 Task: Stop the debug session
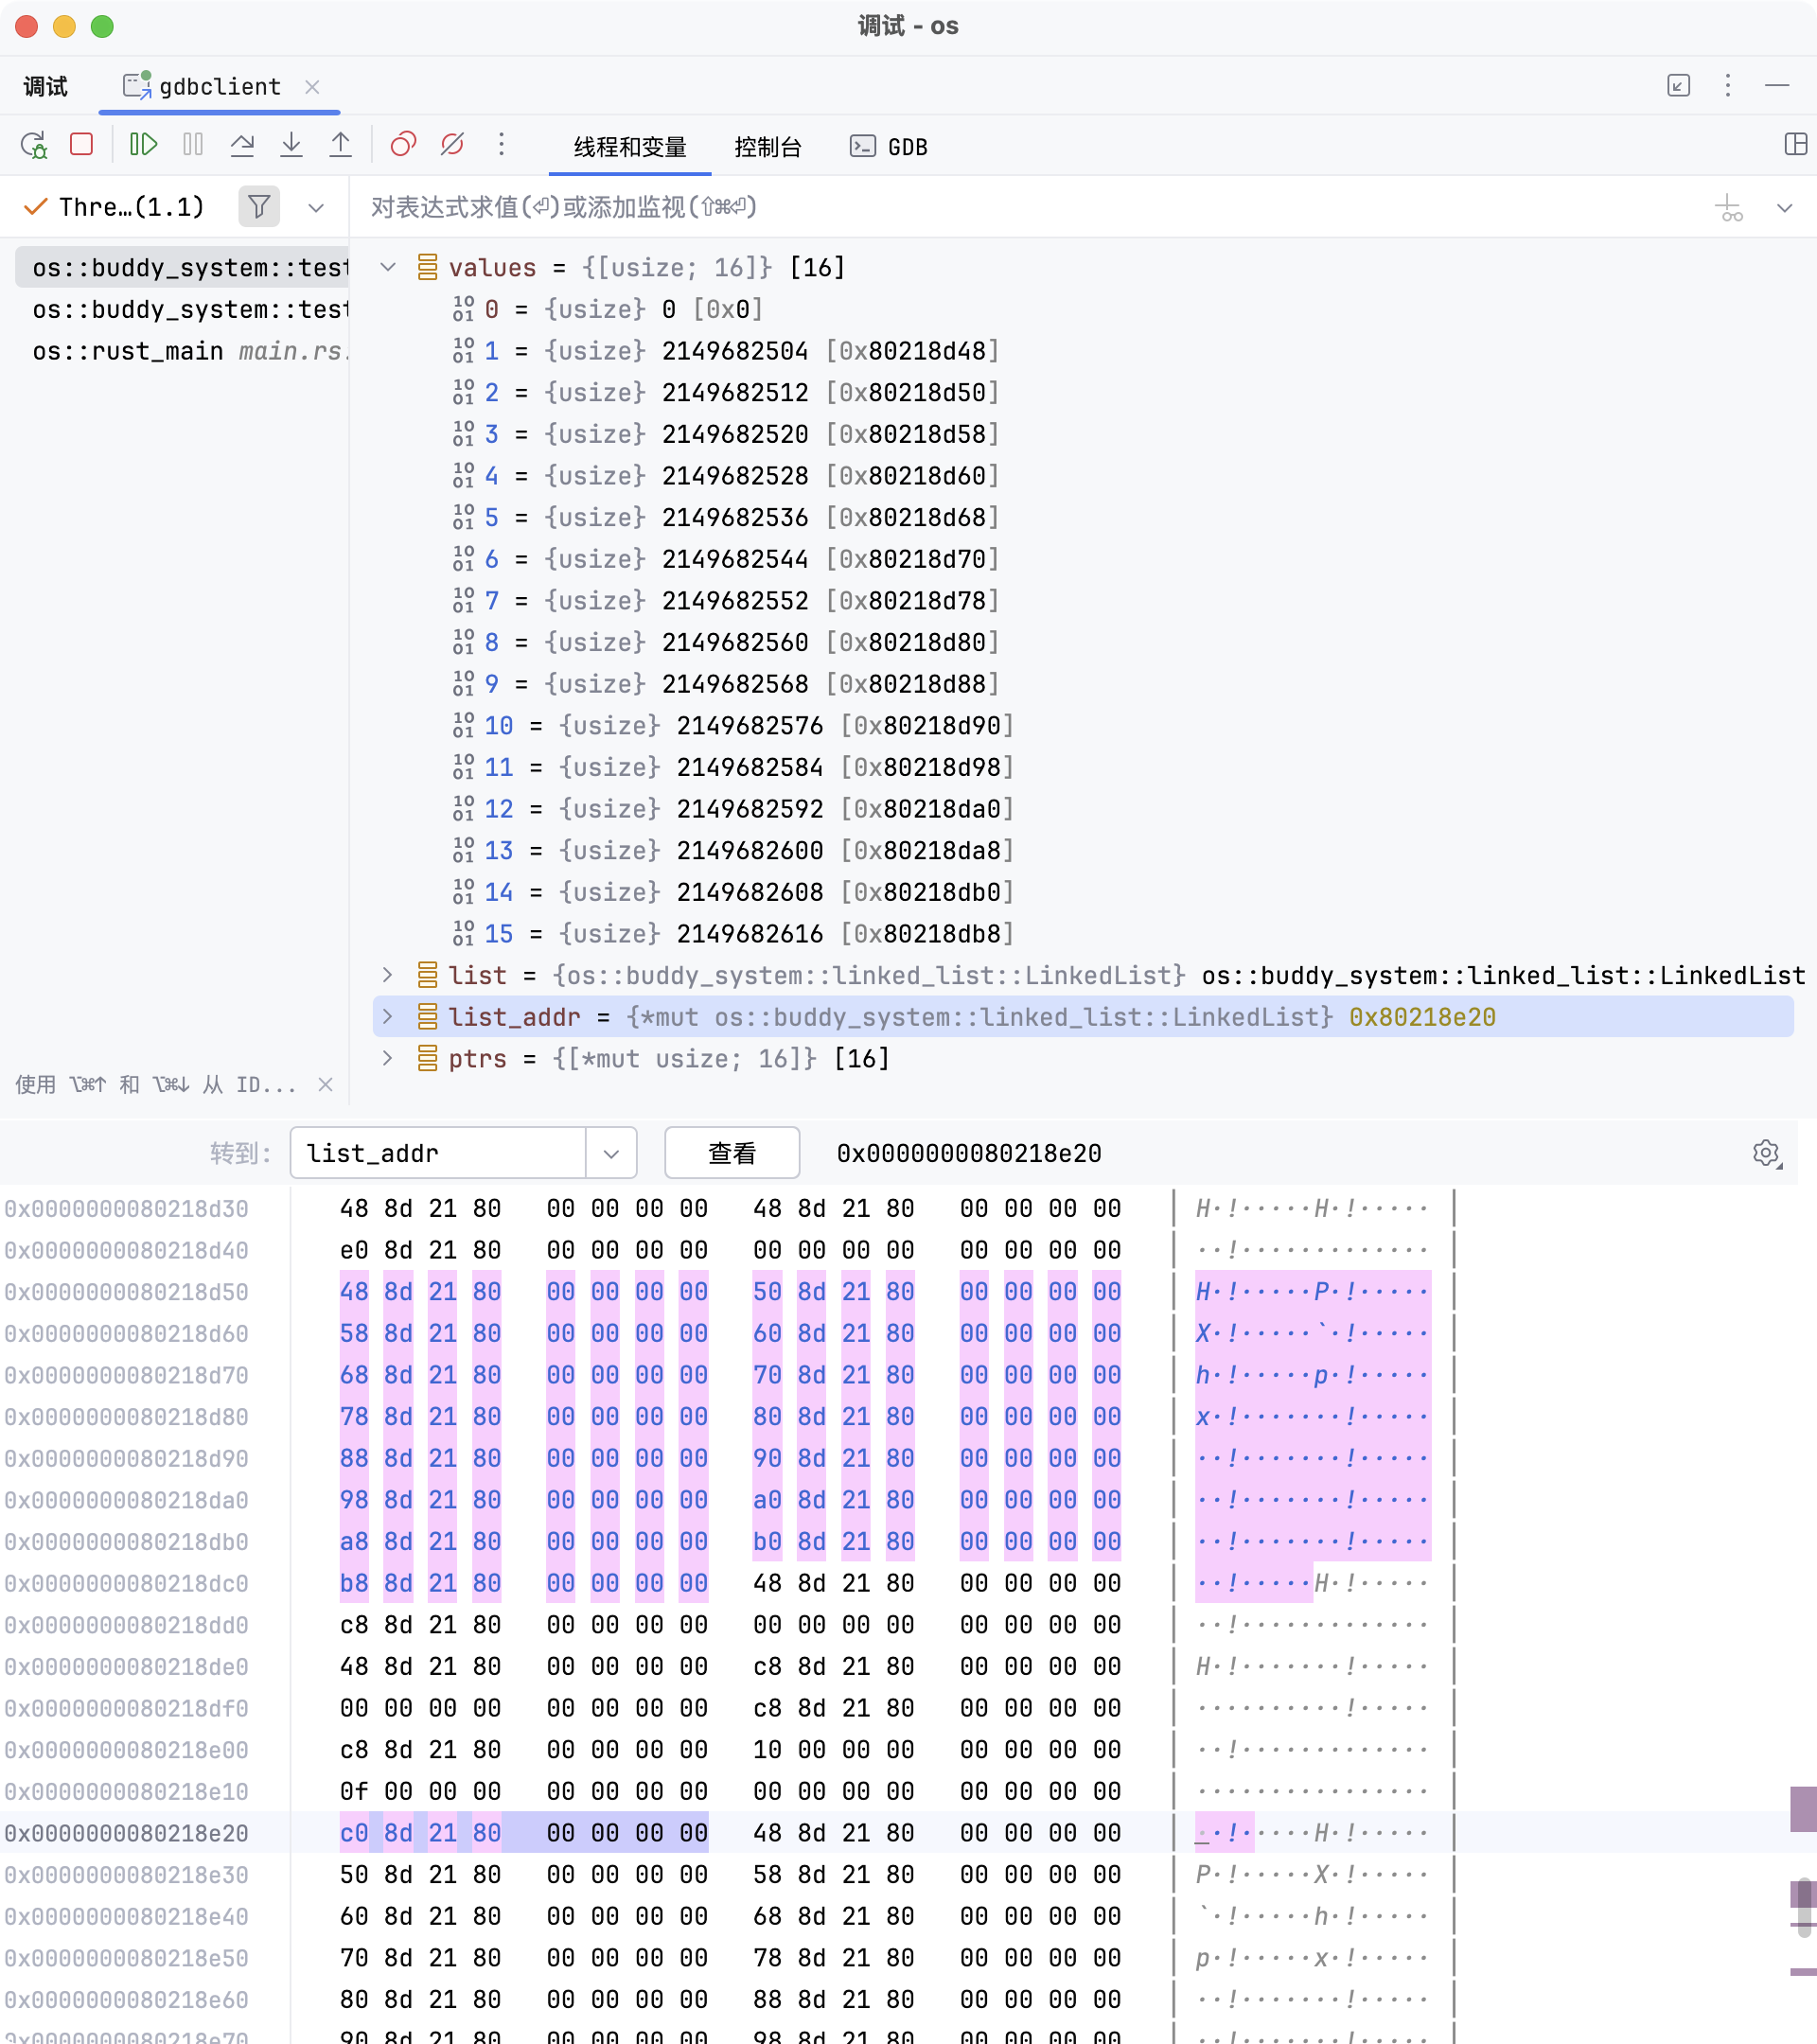pos(82,146)
